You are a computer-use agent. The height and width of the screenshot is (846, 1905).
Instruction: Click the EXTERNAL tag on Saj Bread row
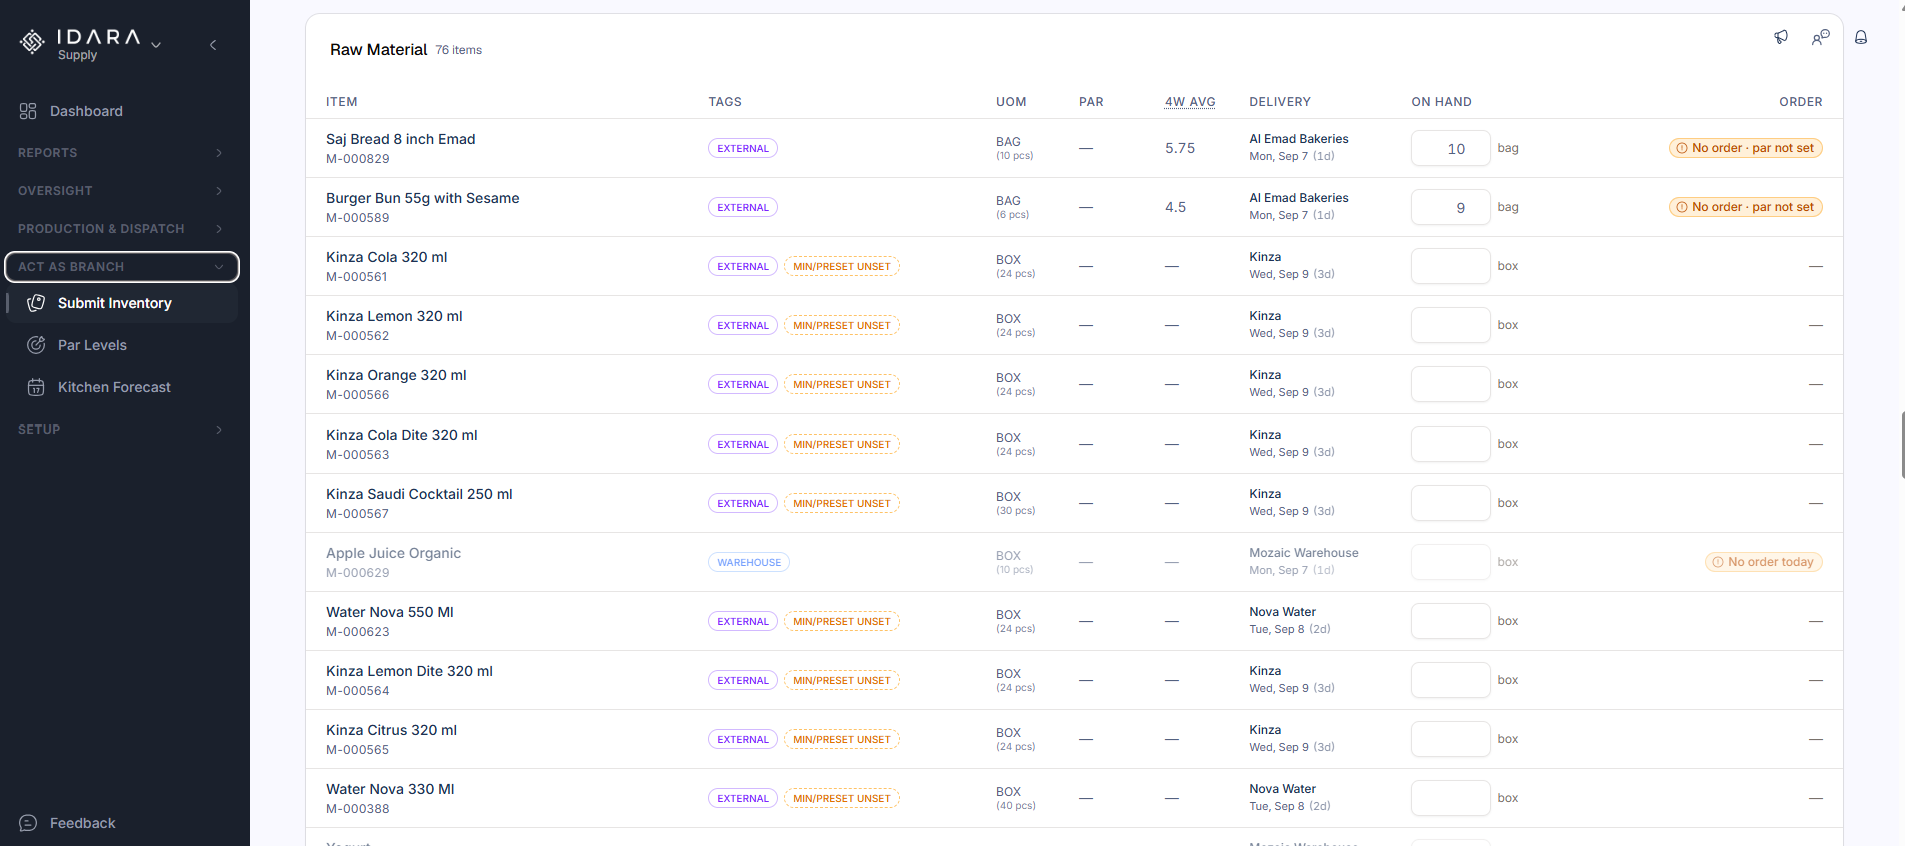[743, 148]
